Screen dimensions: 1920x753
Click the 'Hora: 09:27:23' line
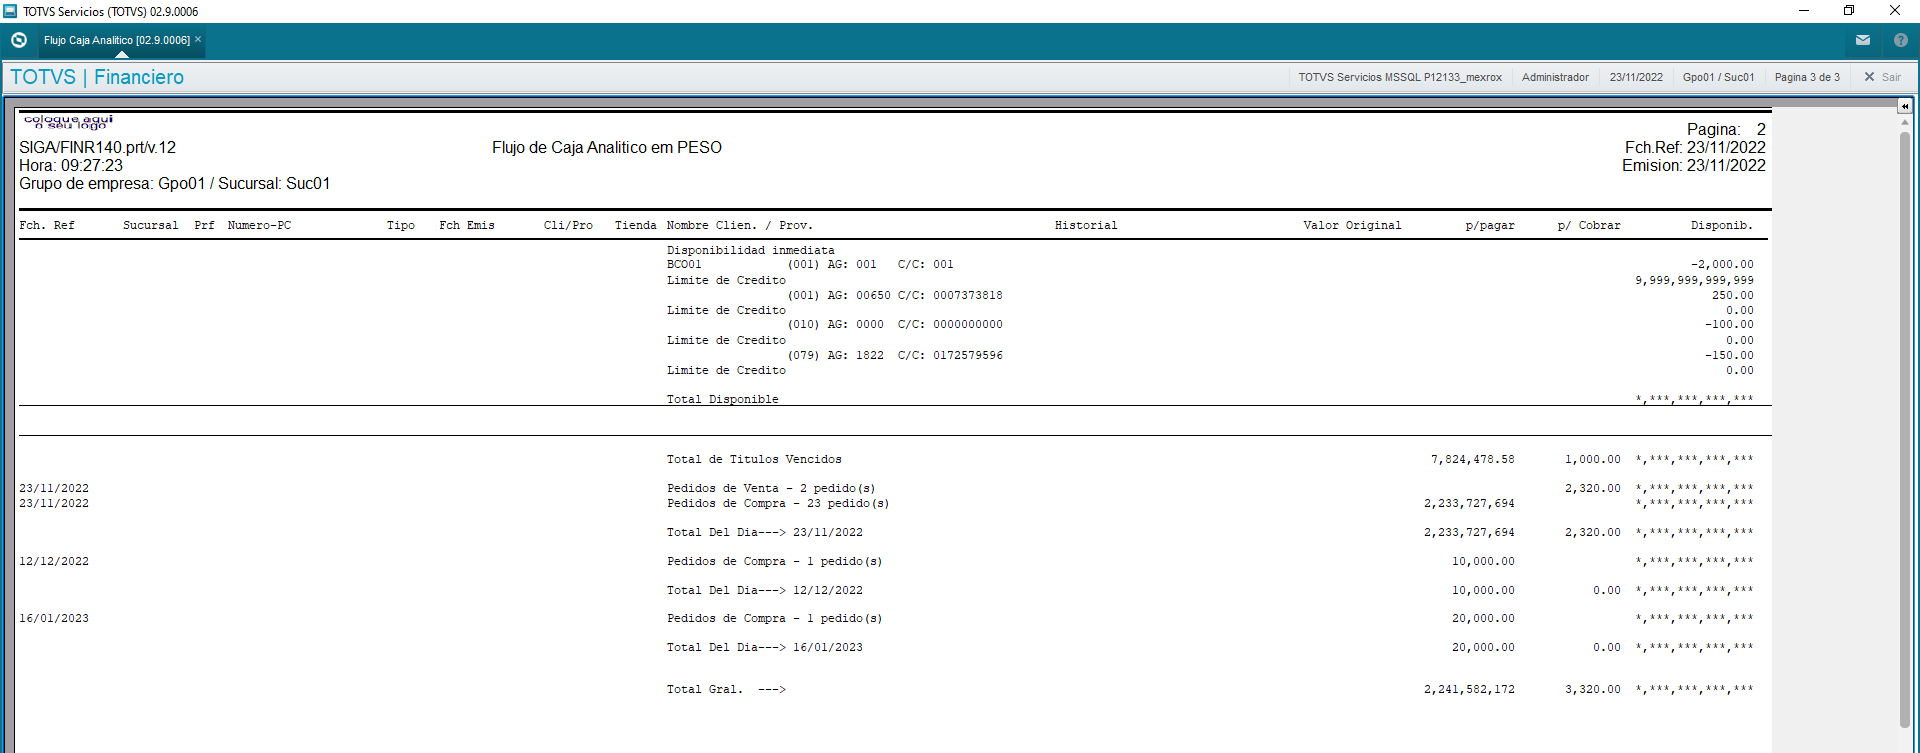[x=71, y=166]
